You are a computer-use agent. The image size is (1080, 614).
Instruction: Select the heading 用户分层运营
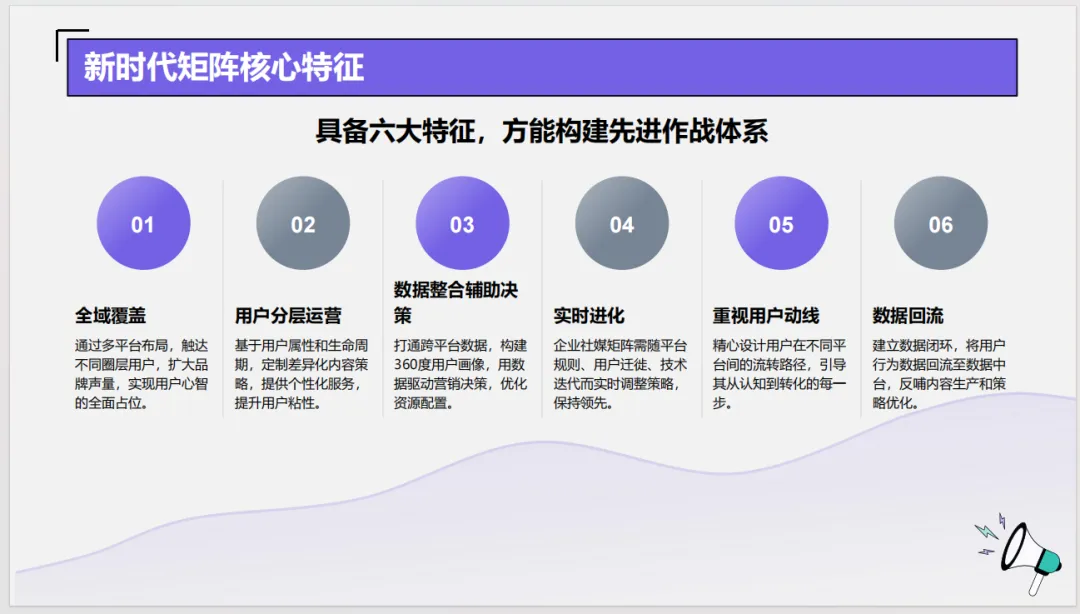(x=288, y=316)
